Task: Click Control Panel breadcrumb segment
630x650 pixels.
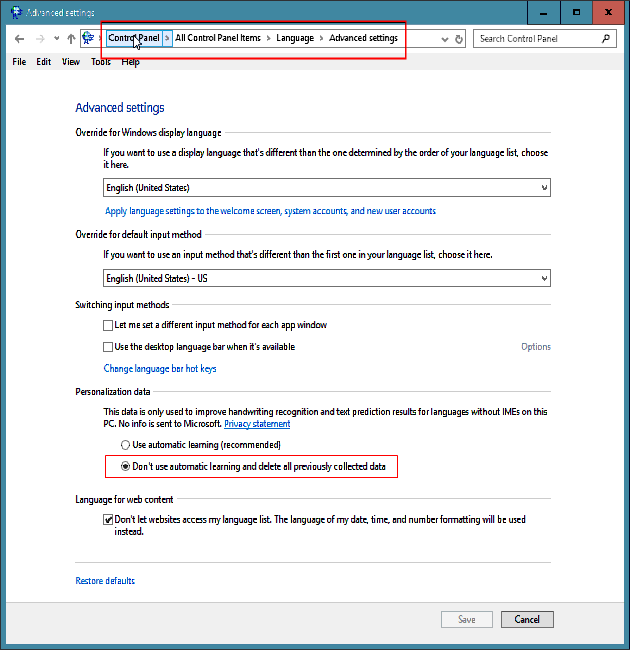Action: [x=134, y=38]
